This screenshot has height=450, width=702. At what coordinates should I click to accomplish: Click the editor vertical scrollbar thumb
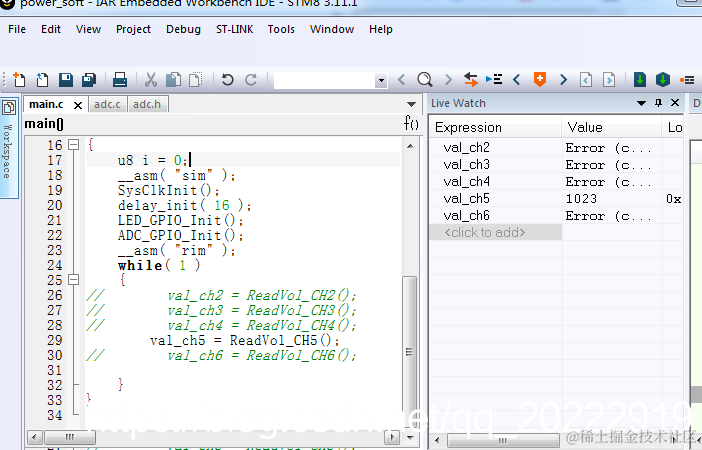pos(409,351)
